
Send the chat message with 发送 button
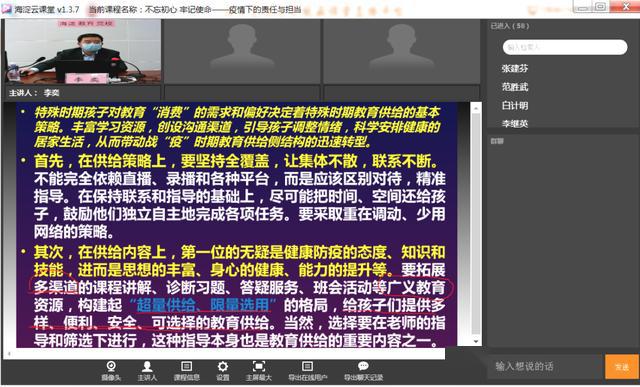[622, 367]
